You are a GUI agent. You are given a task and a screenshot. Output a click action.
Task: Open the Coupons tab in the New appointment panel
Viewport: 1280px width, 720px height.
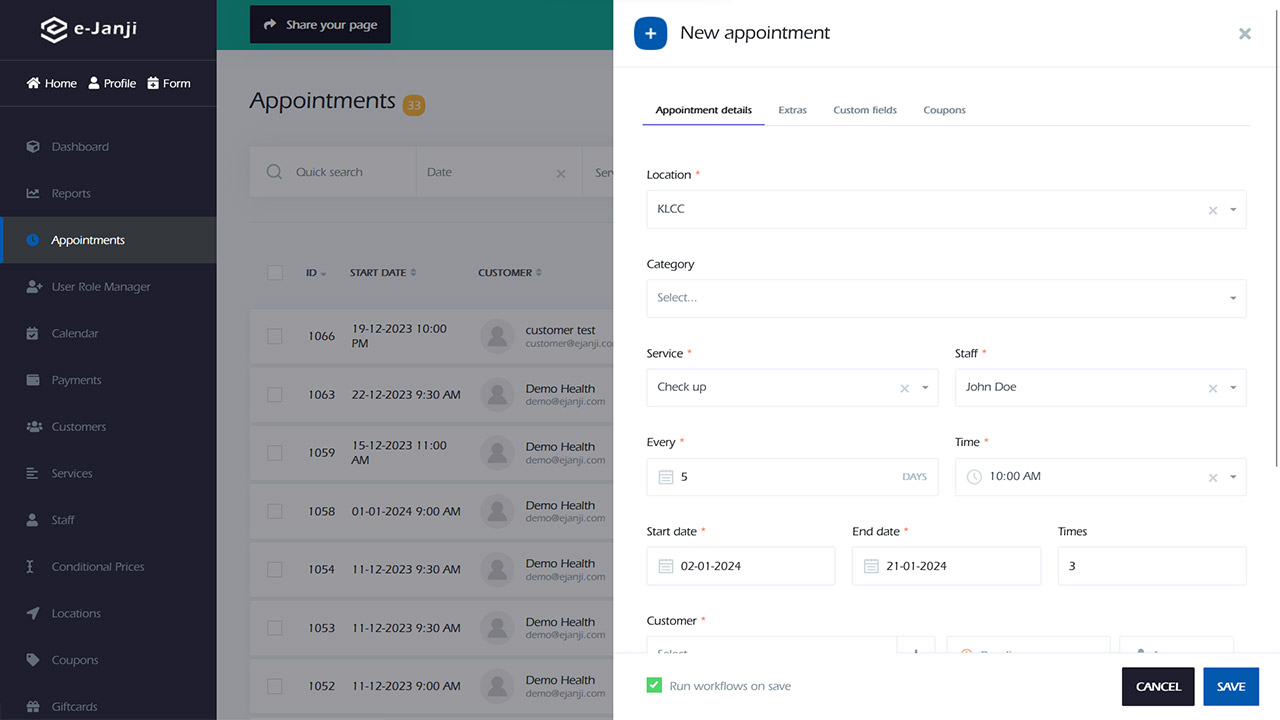[944, 110]
